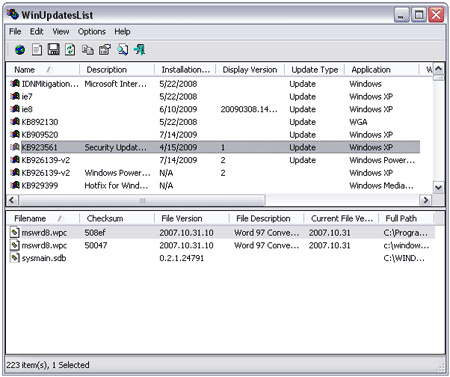The width and height of the screenshot is (450, 377).
Task: Click the vertical scrollbar down arrow
Action: (x=439, y=187)
